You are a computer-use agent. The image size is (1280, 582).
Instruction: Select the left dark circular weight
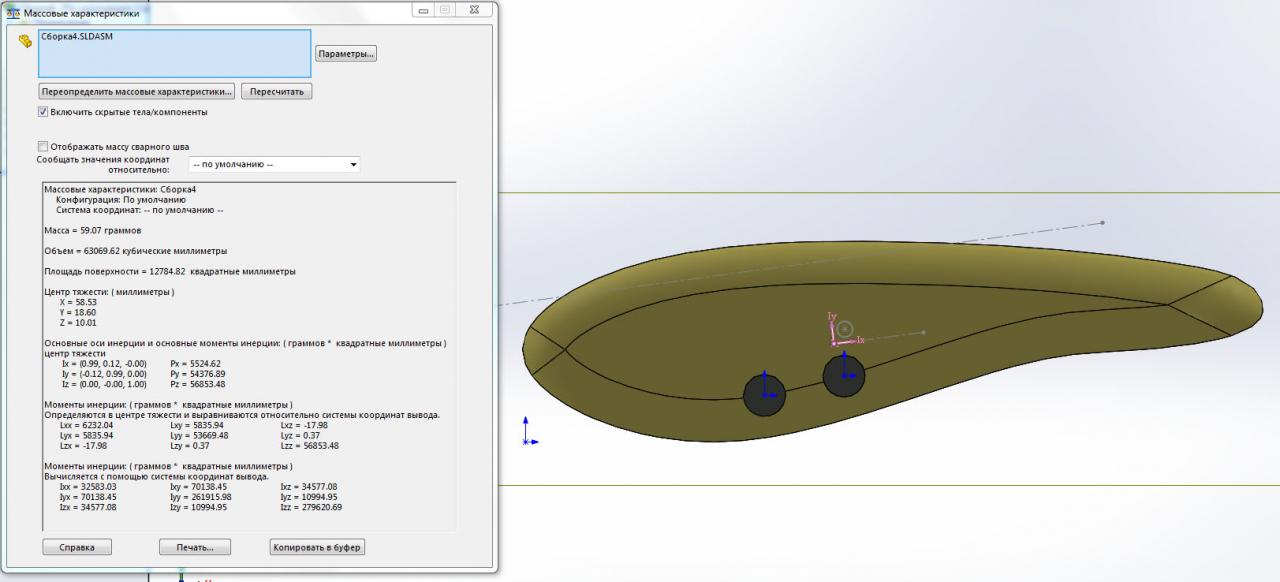coord(764,395)
